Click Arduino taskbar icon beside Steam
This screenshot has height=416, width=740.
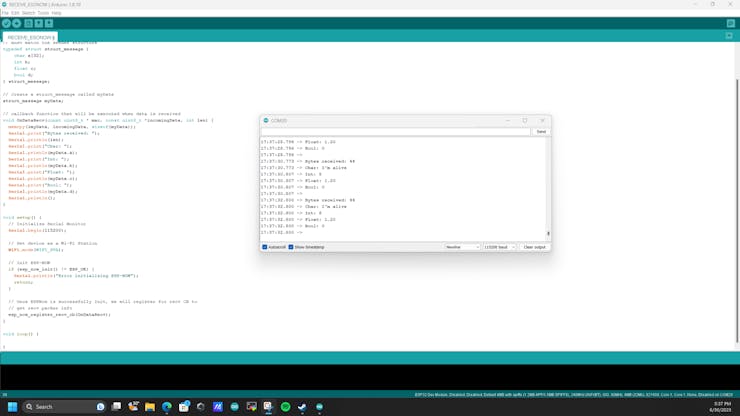(320, 407)
